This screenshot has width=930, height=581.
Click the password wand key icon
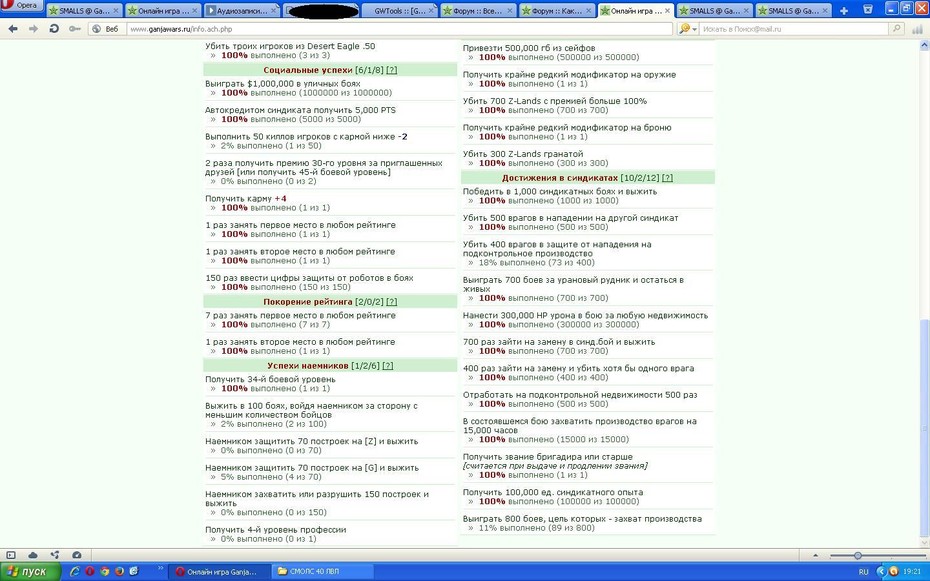[x=74, y=28]
